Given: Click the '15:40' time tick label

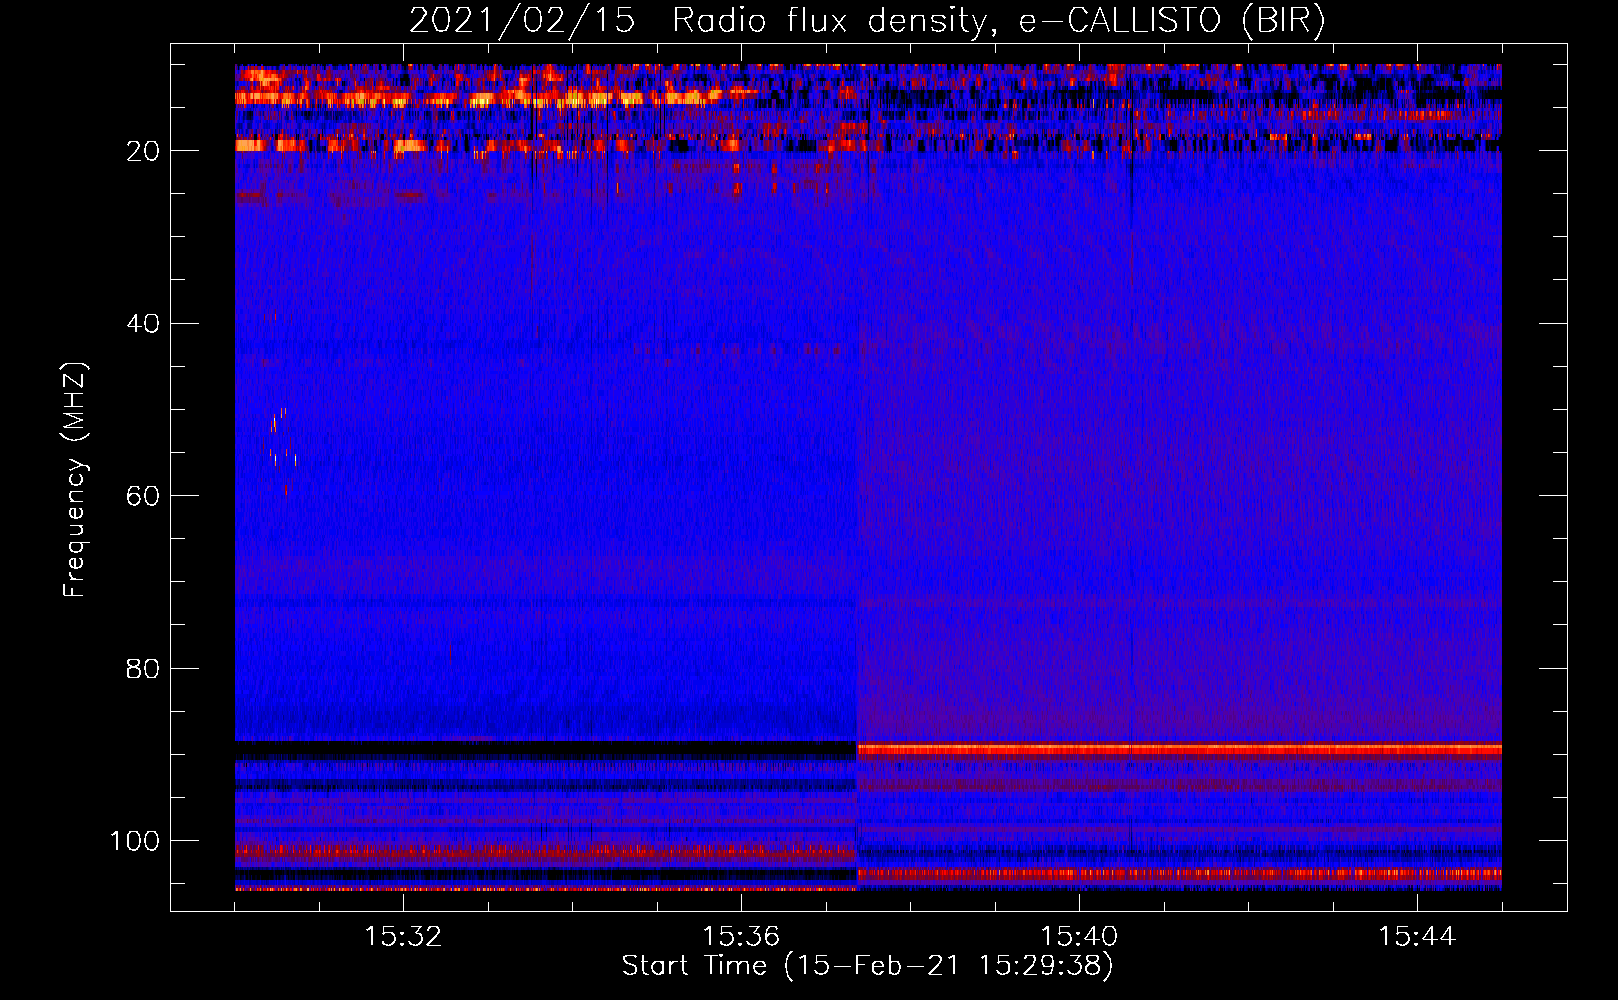Looking at the screenshot, I should click(x=1079, y=937).
